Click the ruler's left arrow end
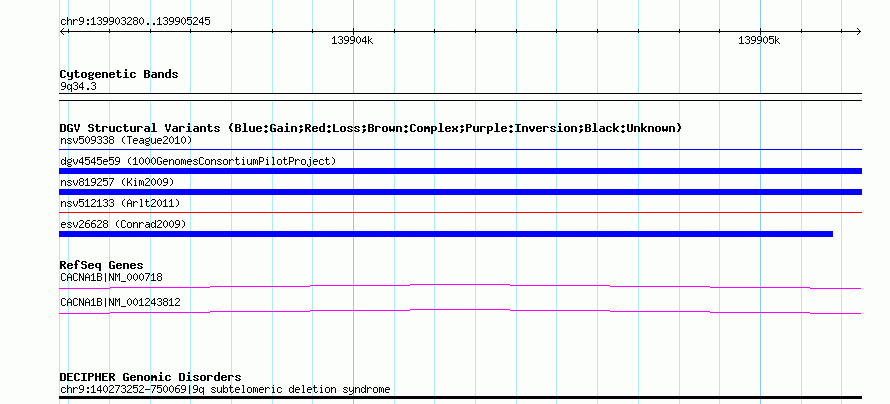Viewport: 890px width, 404px height. [x=63, y=31]
